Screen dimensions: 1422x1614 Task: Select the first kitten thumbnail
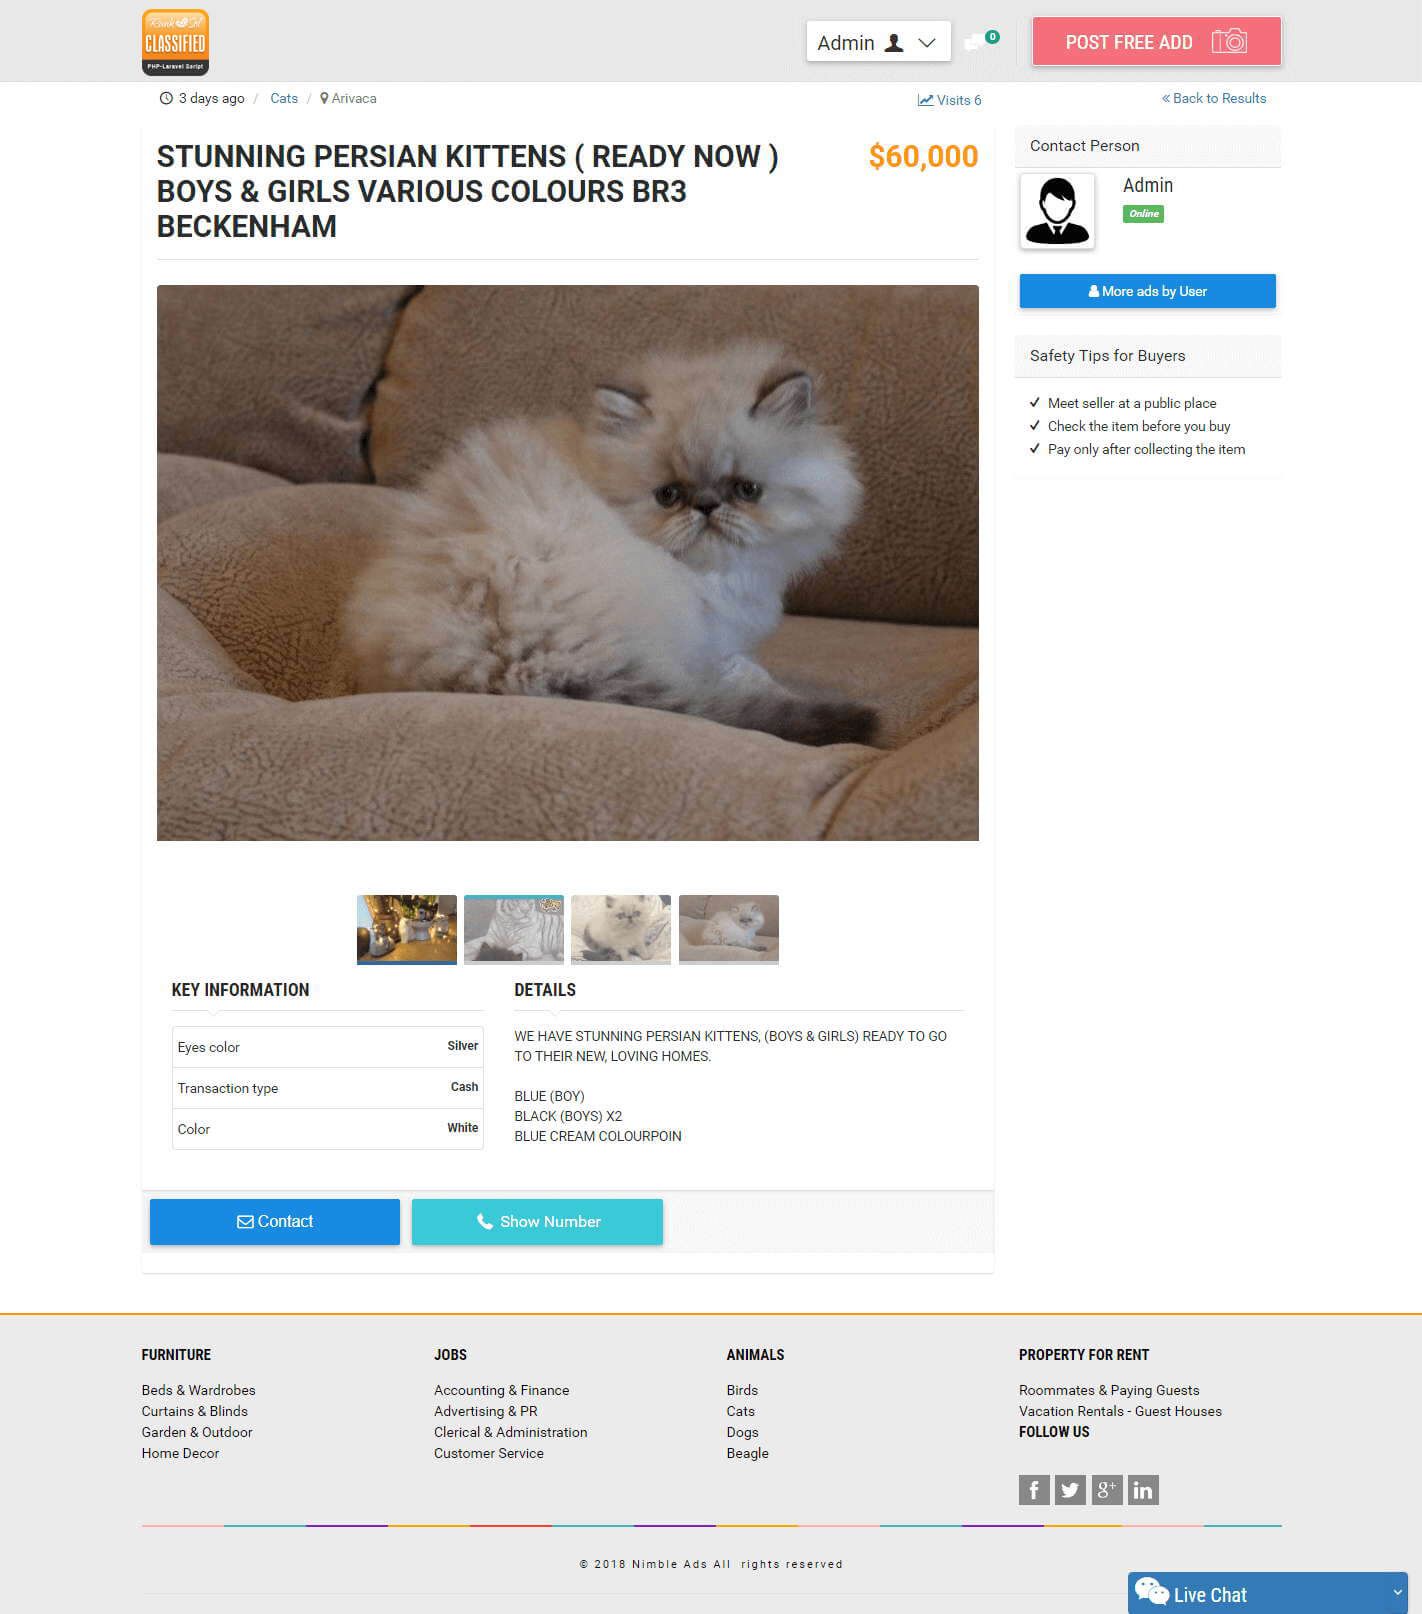[407, 929]
